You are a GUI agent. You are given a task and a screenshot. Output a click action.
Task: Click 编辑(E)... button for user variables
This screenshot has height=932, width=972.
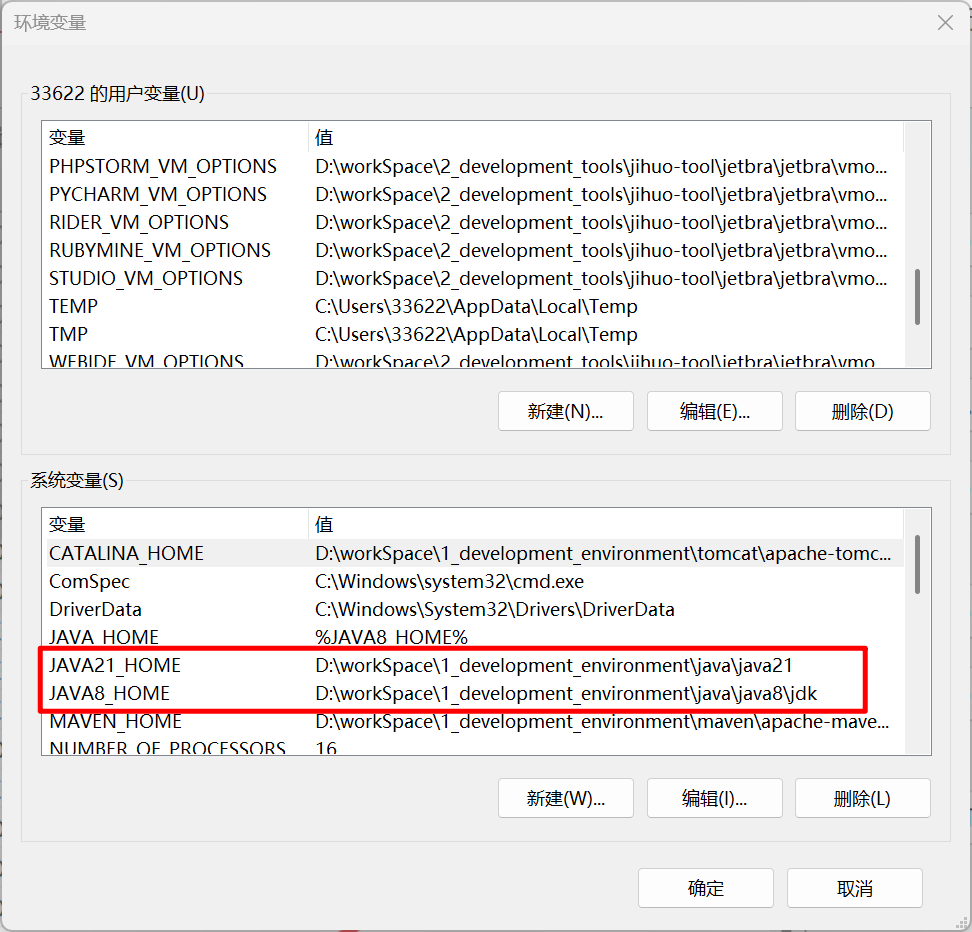click(714, 411)
